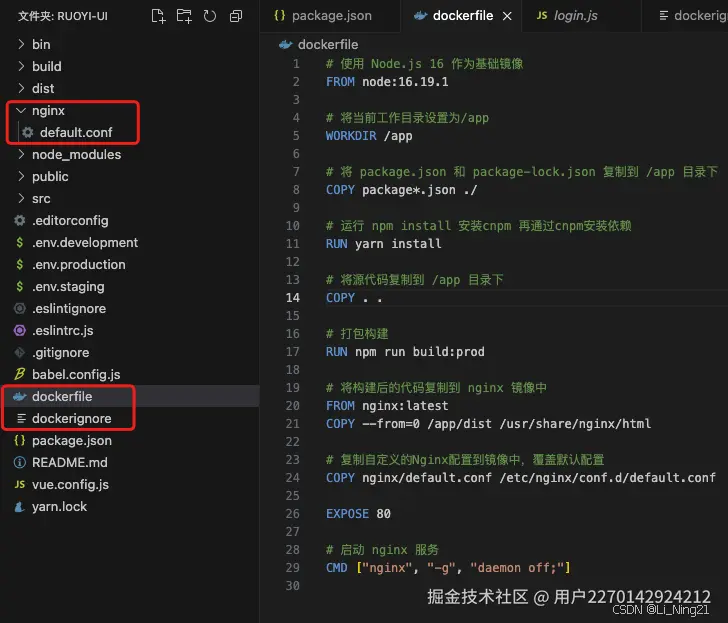Viewport: 728px width, 623px height.
Task: Click 'COPY package*.json ./' line
Action: pyautogui.click(x=402, y=190)
